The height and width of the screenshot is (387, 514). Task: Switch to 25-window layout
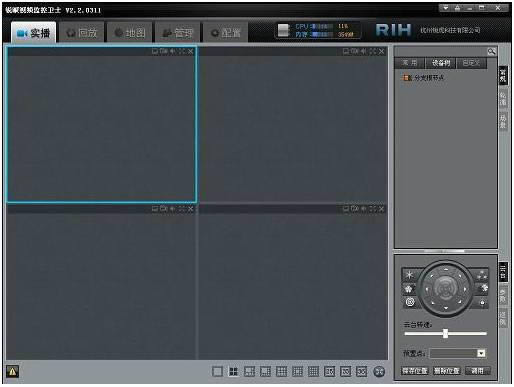tap(329, 371)
